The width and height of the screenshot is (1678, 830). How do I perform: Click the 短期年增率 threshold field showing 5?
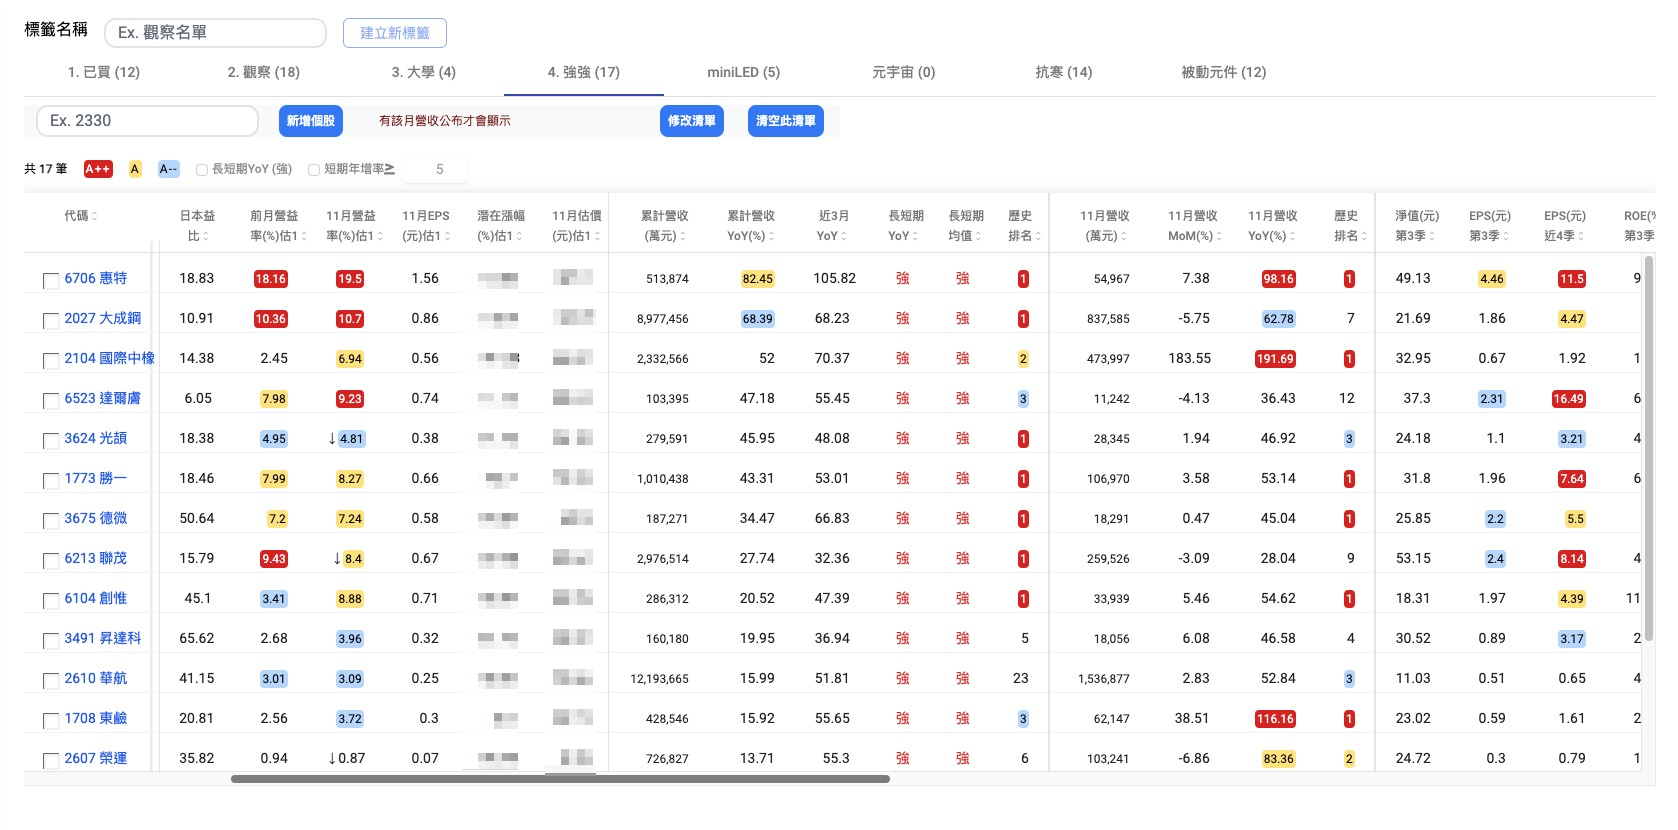coord(436,169)
